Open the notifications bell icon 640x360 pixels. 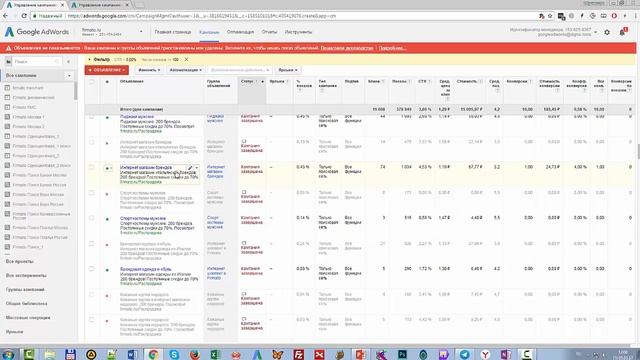622,32
